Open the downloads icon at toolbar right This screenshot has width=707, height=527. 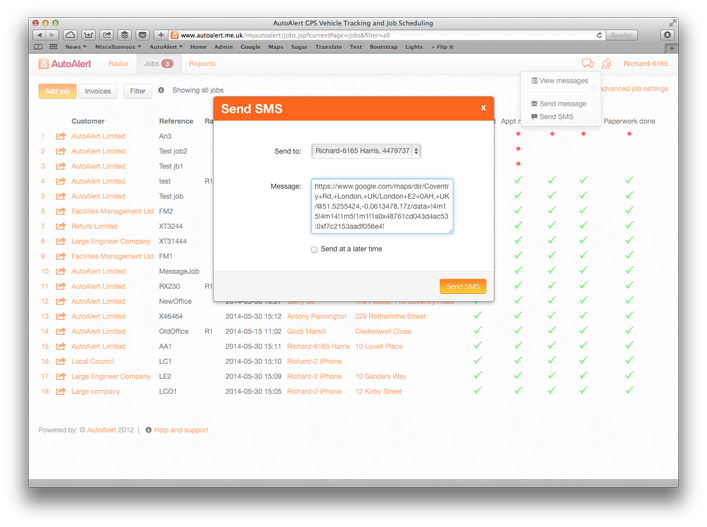(x=667, y=35)
